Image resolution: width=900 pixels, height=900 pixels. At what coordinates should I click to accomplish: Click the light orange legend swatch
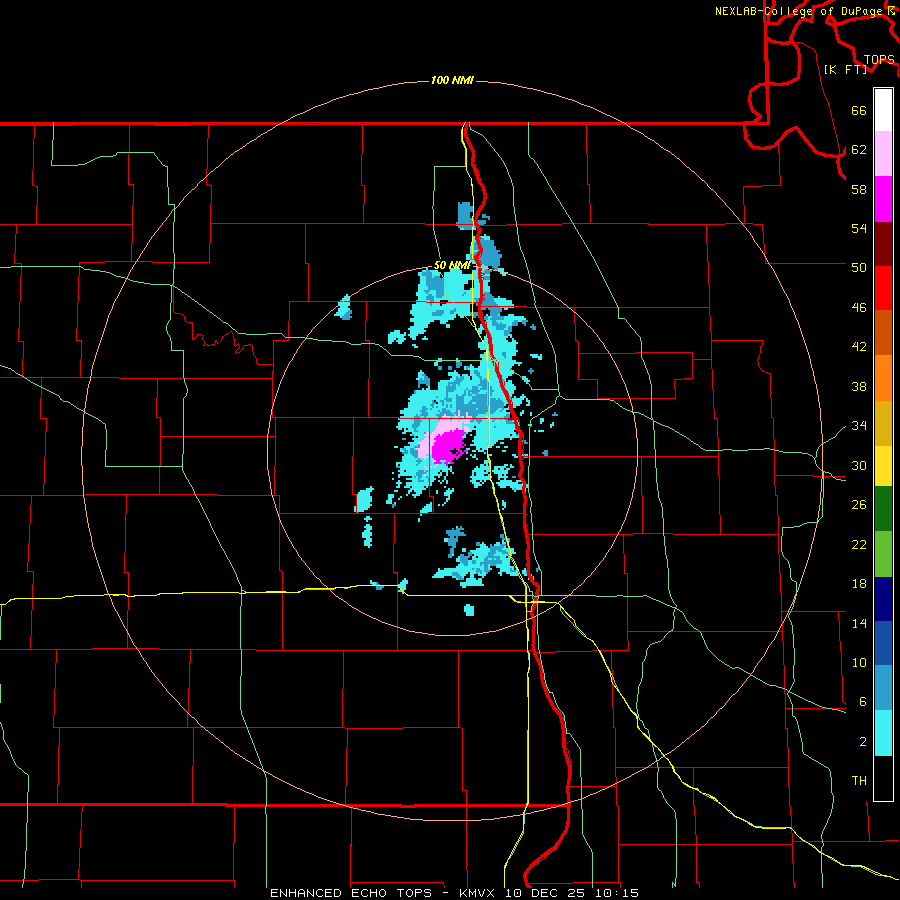click(x=883, y=378)
